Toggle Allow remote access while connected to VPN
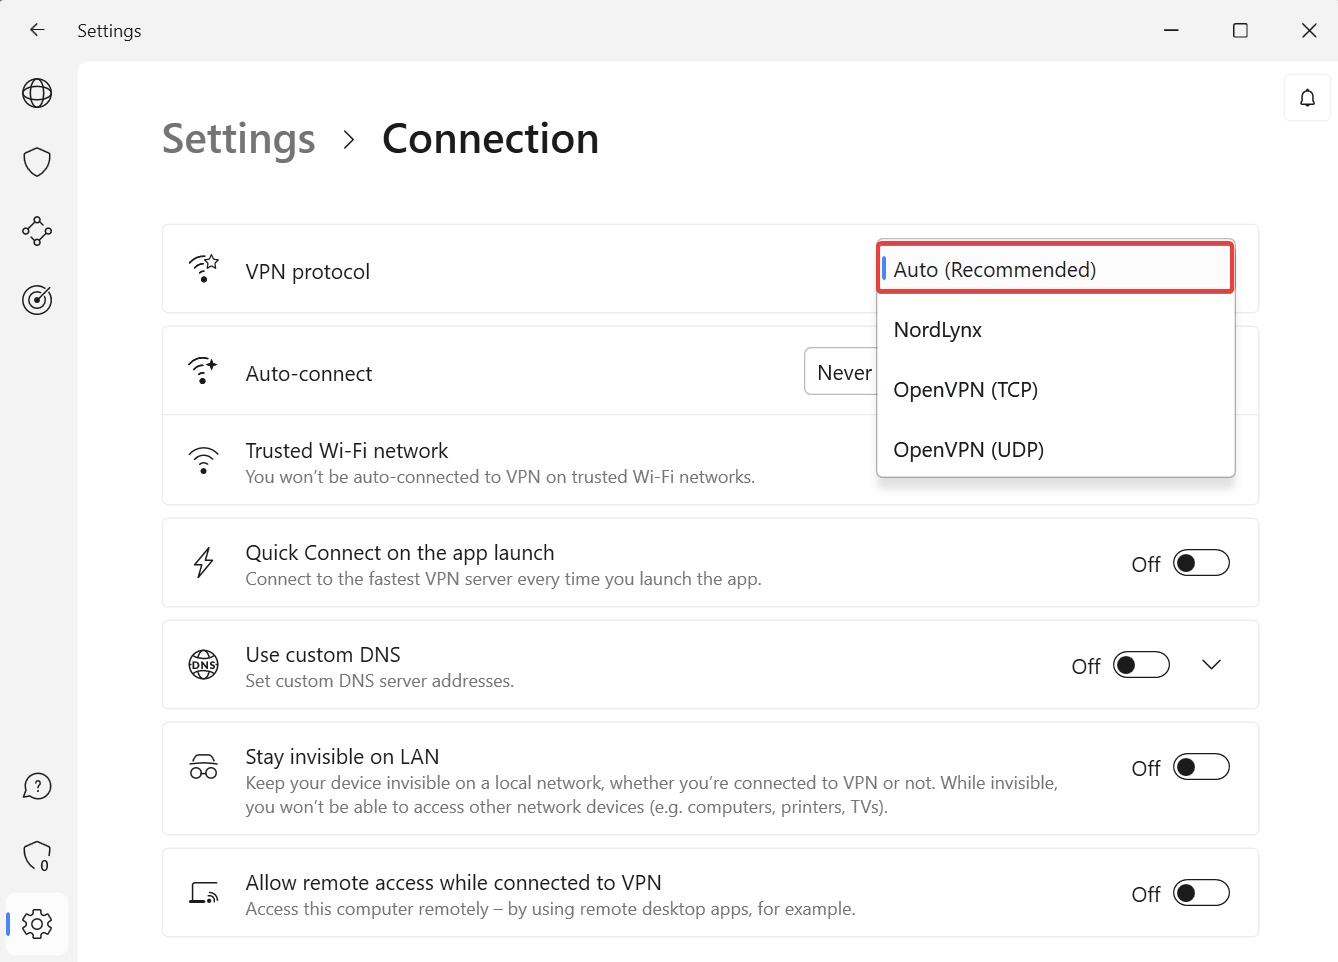1338x962 pixels. click(1200, 892)
